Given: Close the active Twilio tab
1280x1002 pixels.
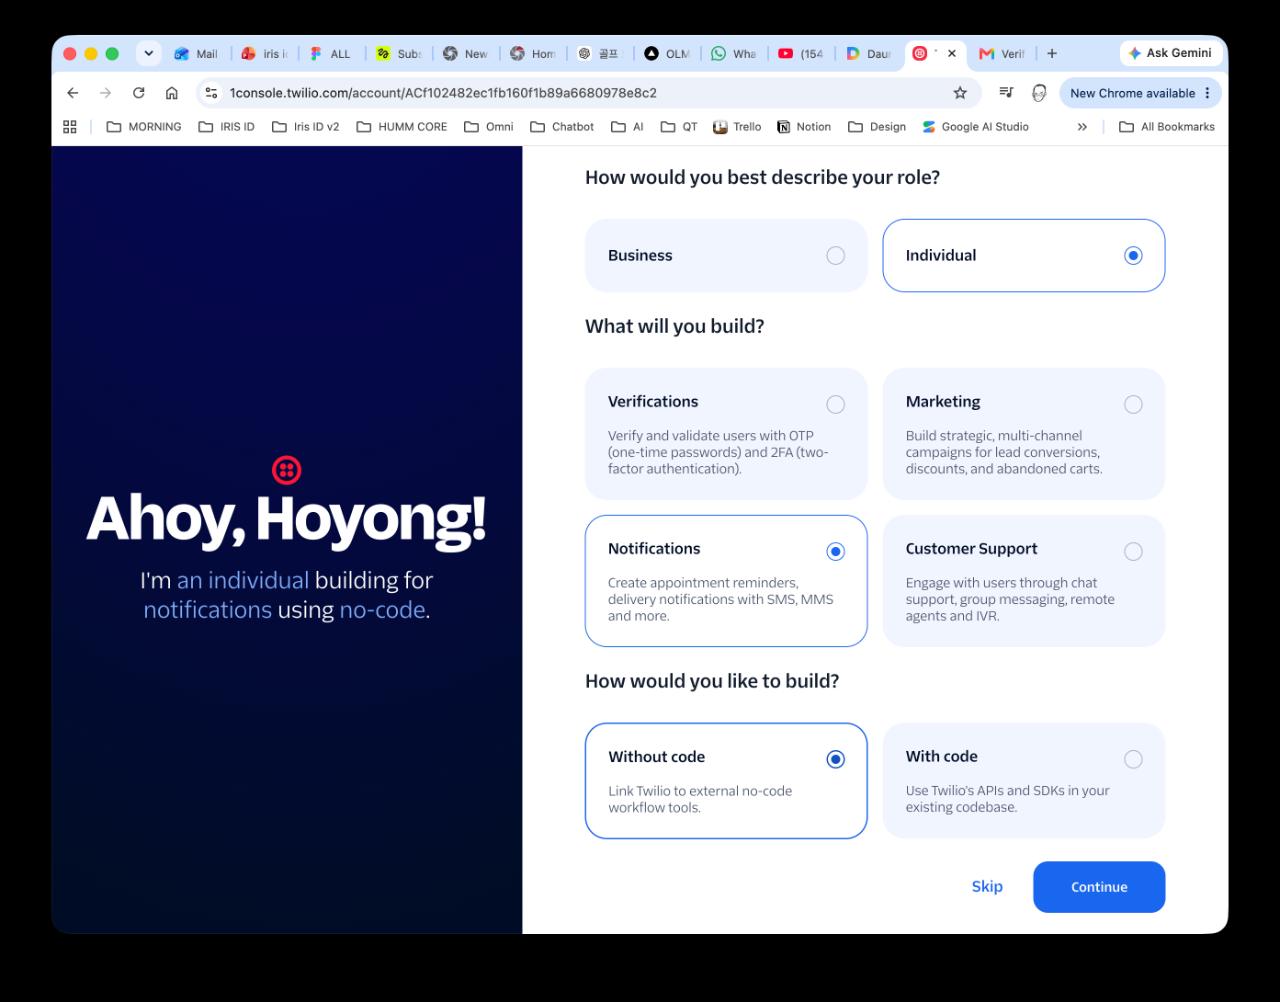Looking at the screenshot, I should pos(951,54).
